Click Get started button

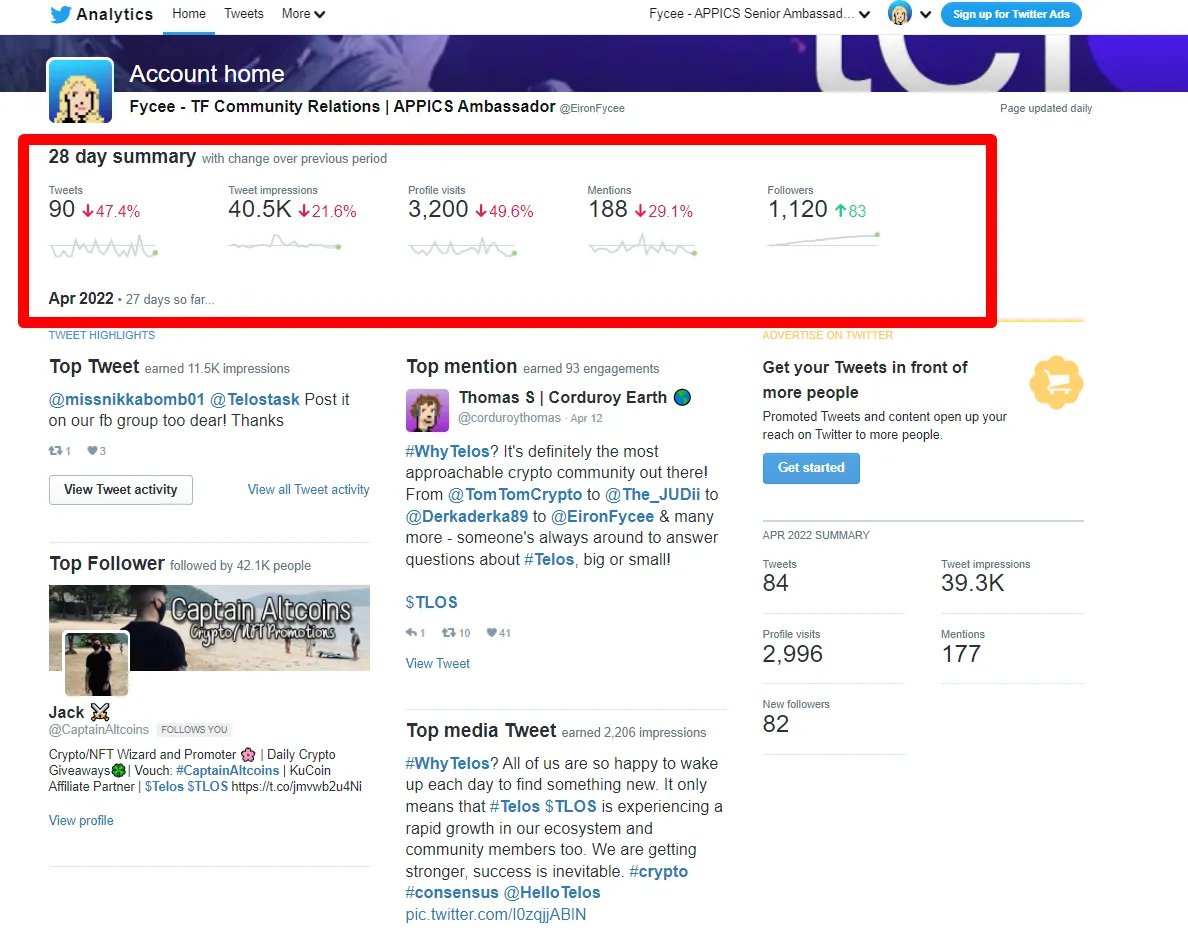coord(811,468)
